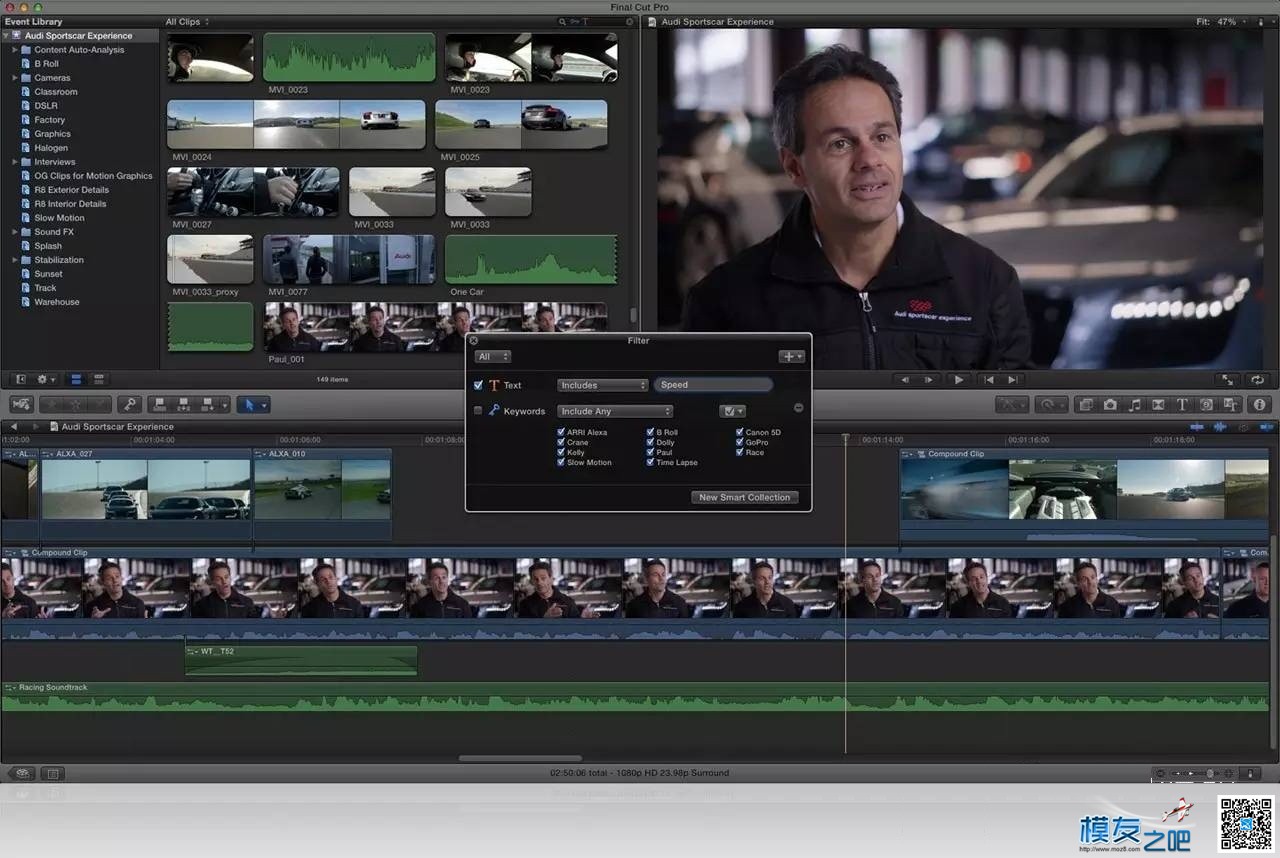
Task: Enable the Keywords filter checkbox
Action: click(x=478, y=411)
